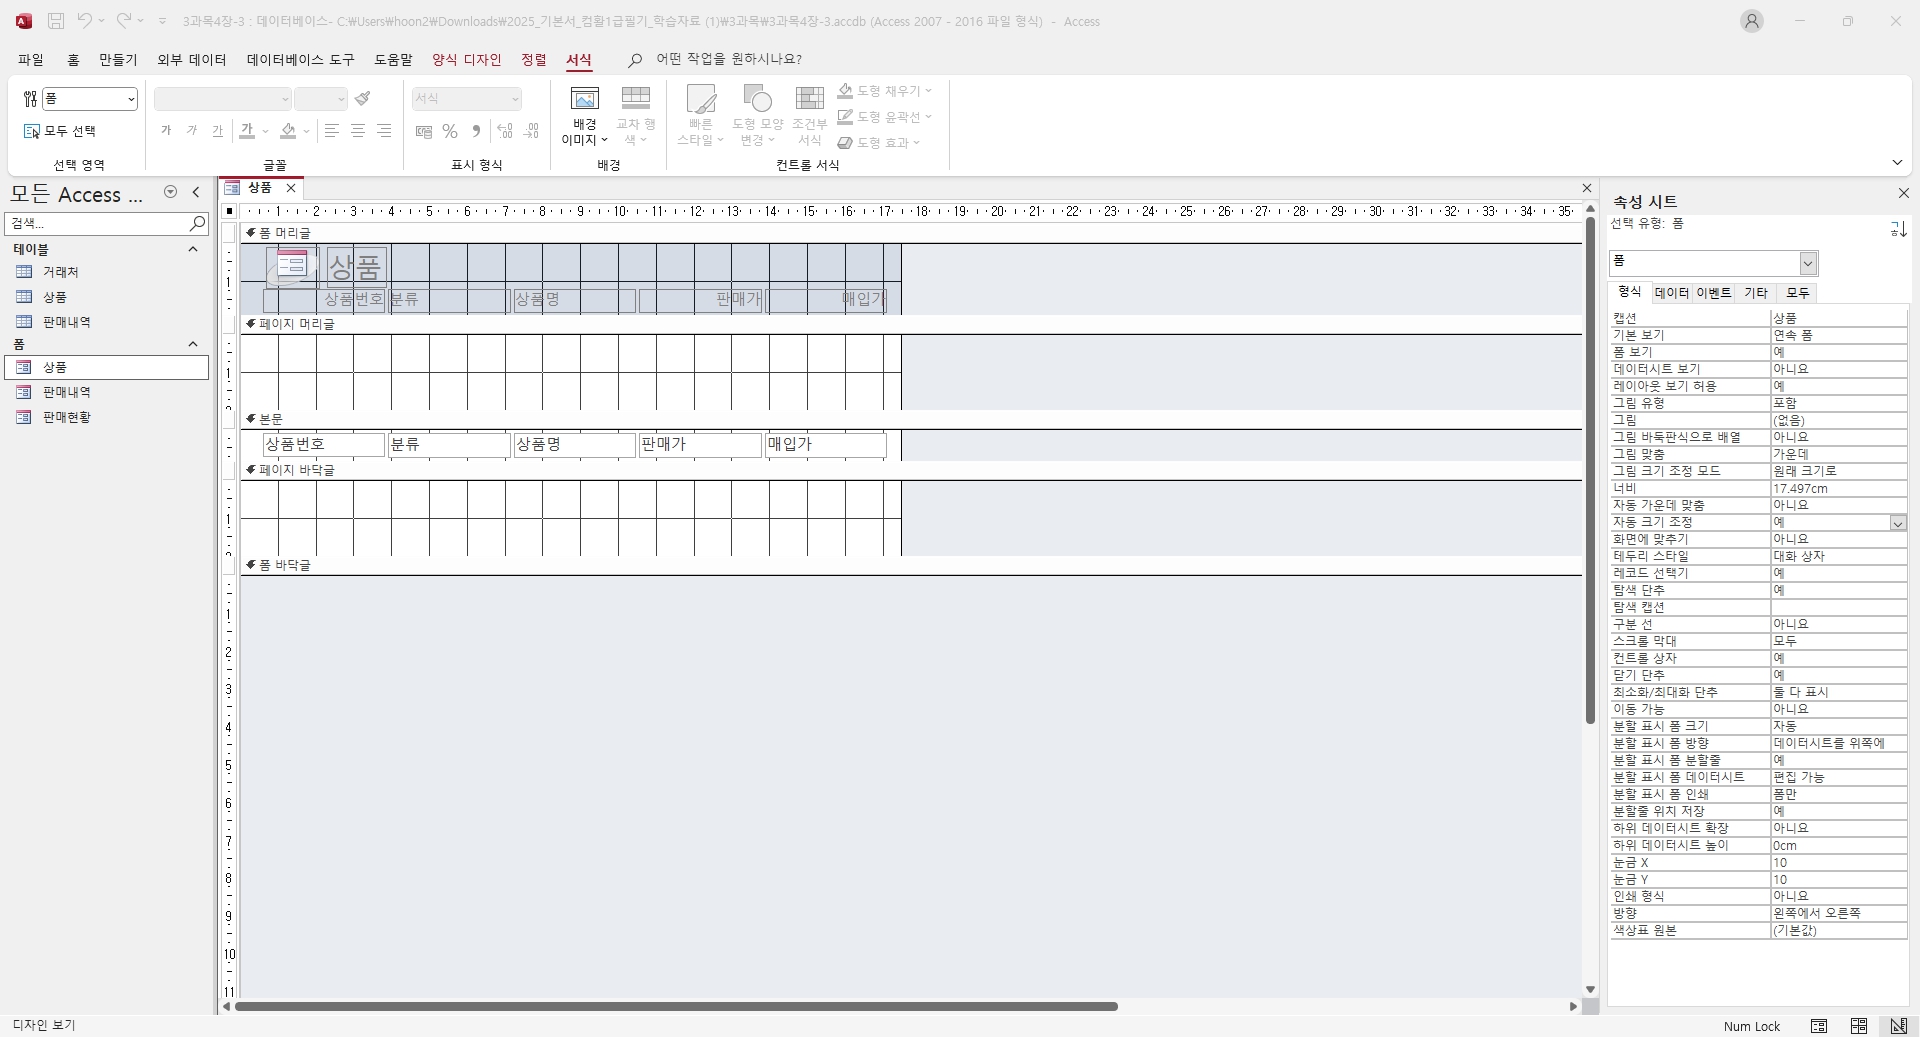Switch to the 이벤트 property tab
The width and height of the screenshot is (1920, 1037).
pyautogui.click(x=1713, y=293)
